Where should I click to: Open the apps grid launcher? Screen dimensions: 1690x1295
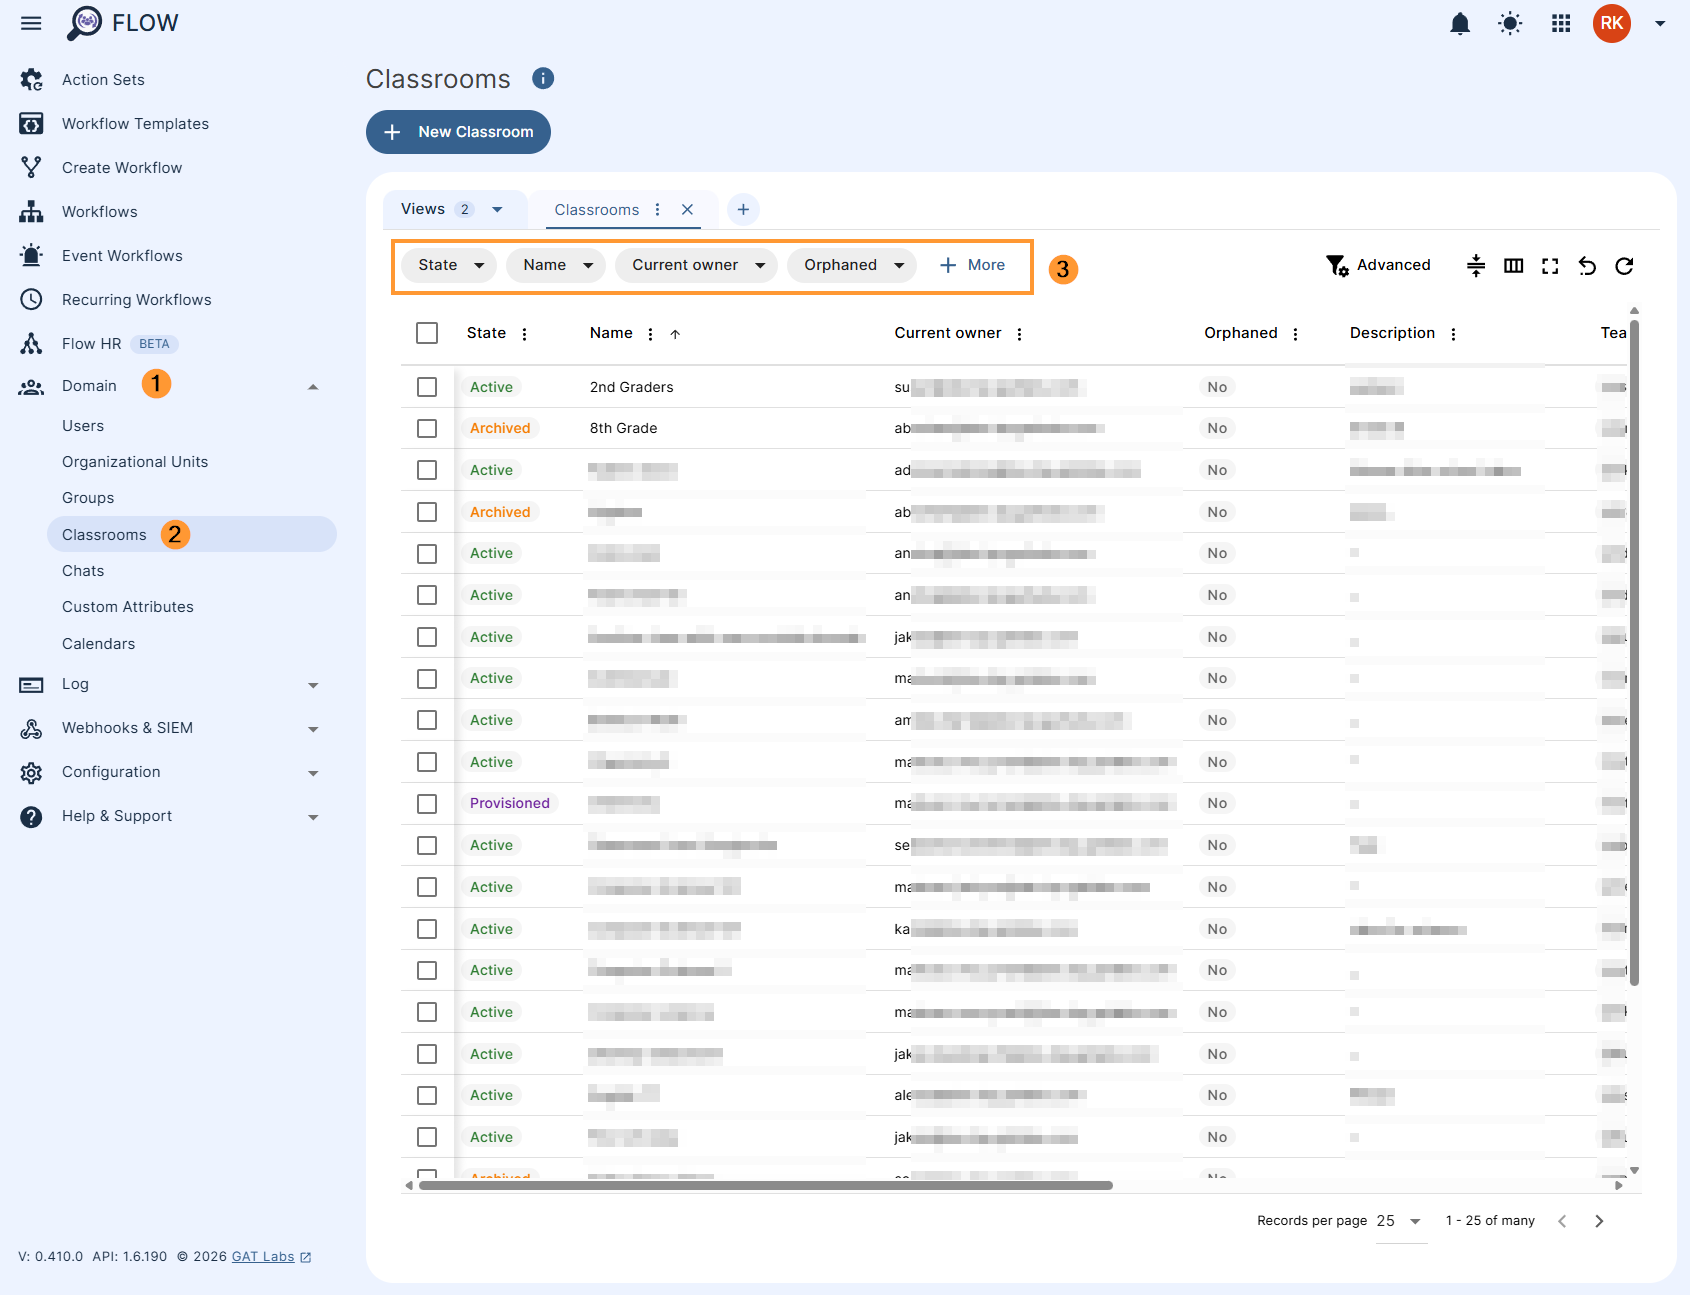tap(1561, 23)
